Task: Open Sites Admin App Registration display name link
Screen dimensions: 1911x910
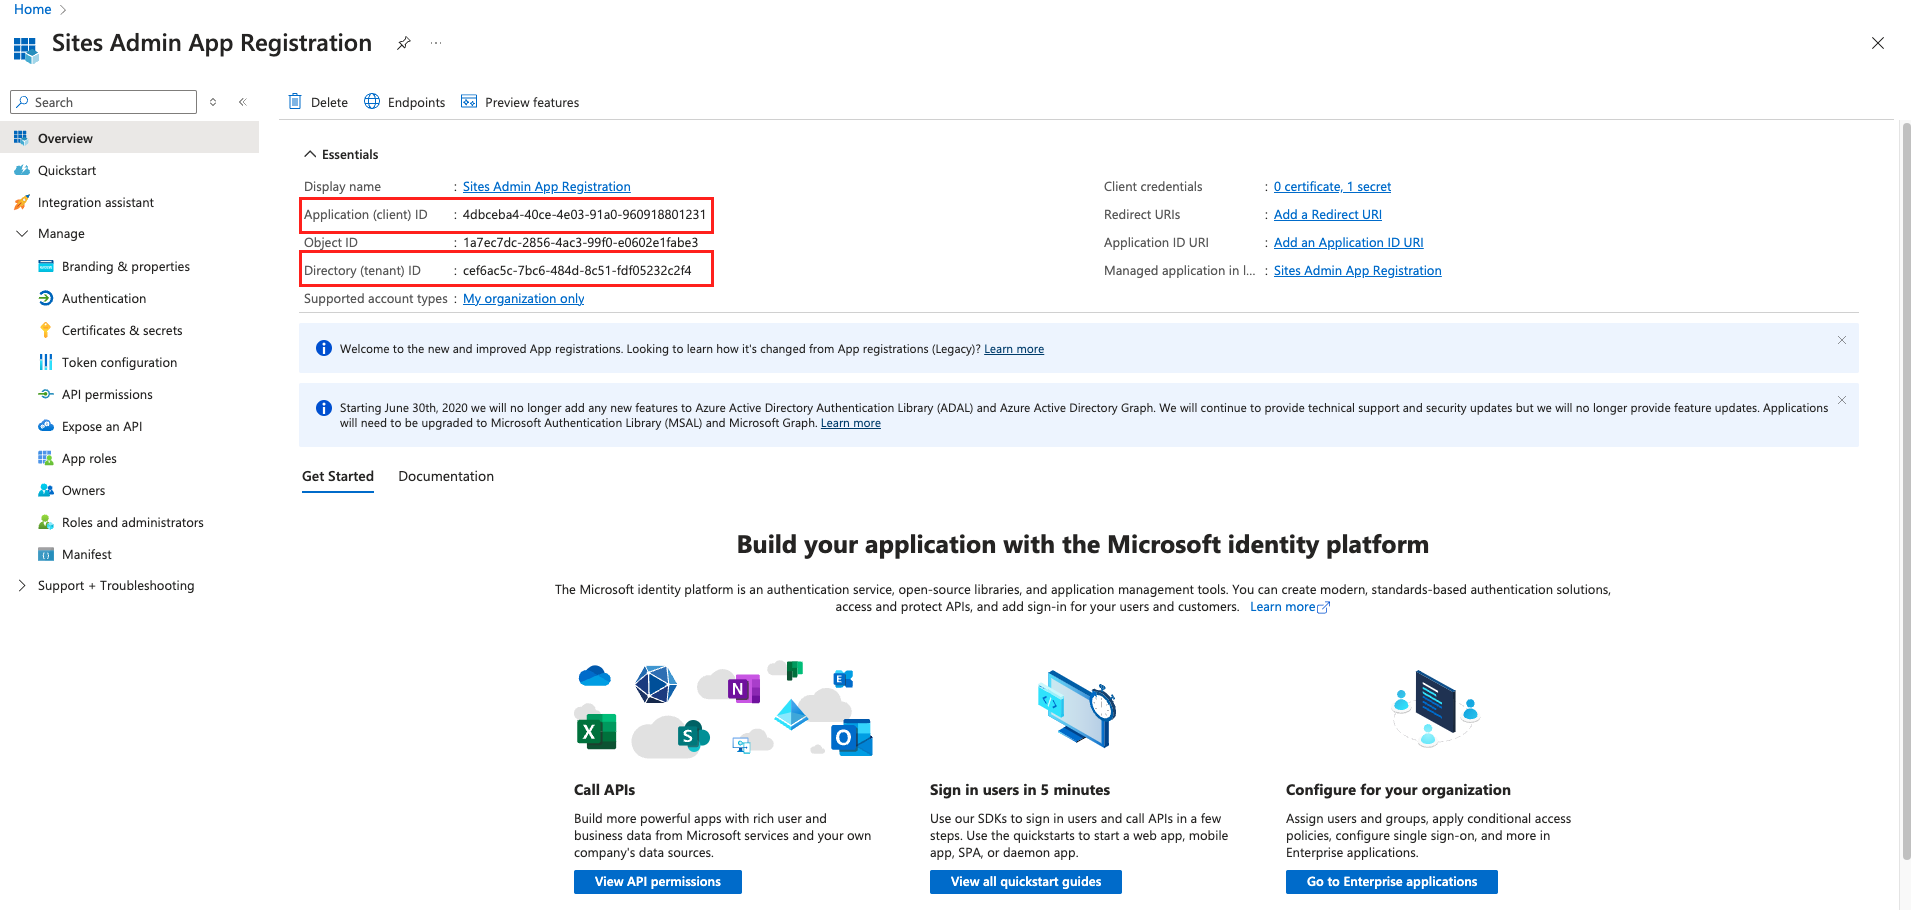Action: (546, 186)
